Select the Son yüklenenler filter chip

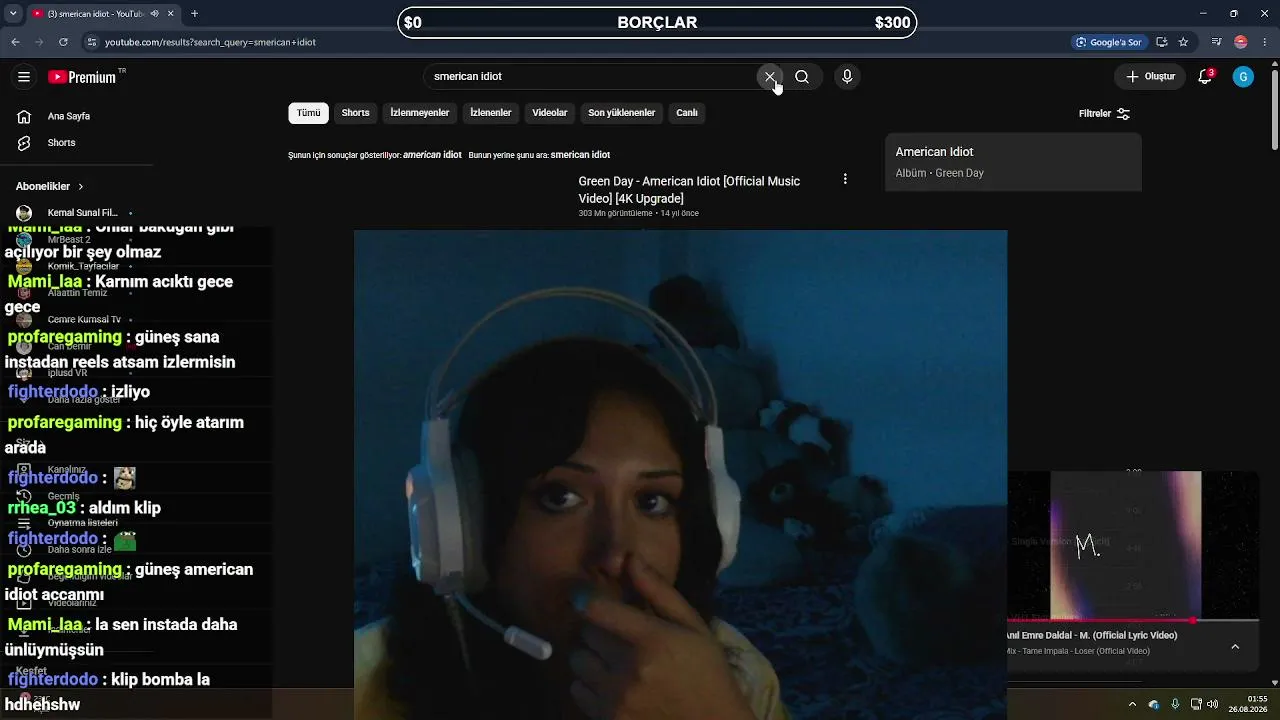(x=621, y=113)
